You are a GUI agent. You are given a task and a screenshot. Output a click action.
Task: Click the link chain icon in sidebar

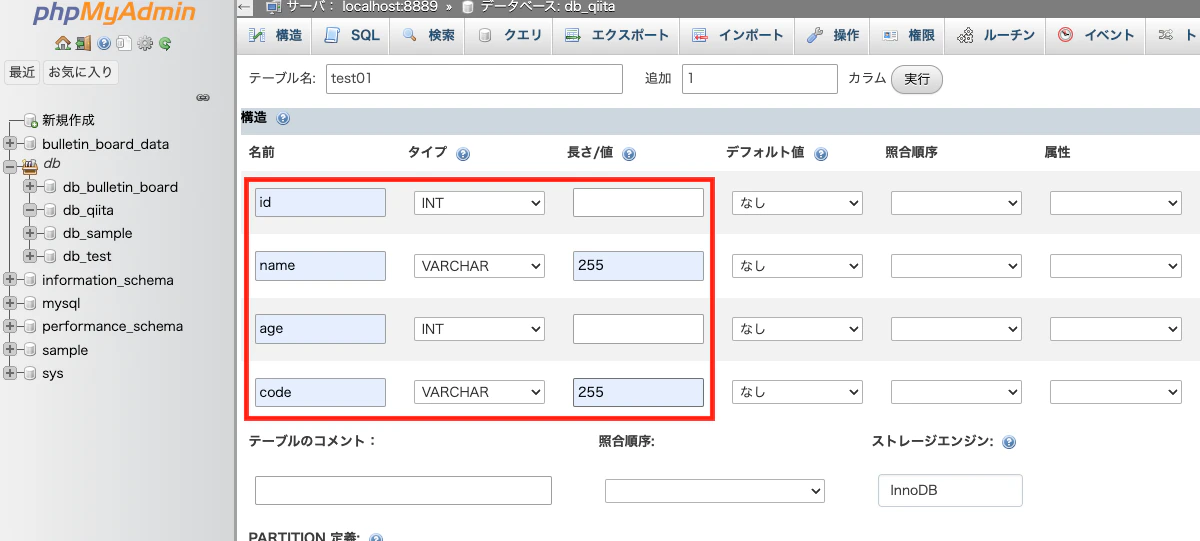point(202,98)
